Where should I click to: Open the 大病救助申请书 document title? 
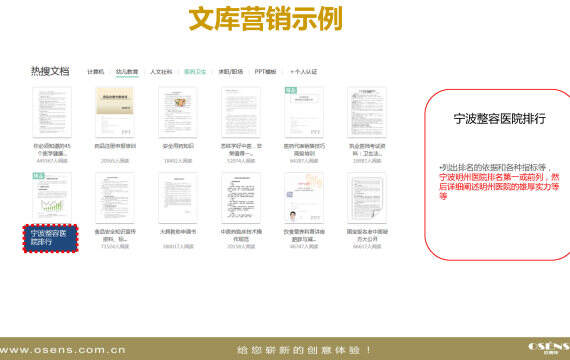pyautogui.click(x=178, y=232)
